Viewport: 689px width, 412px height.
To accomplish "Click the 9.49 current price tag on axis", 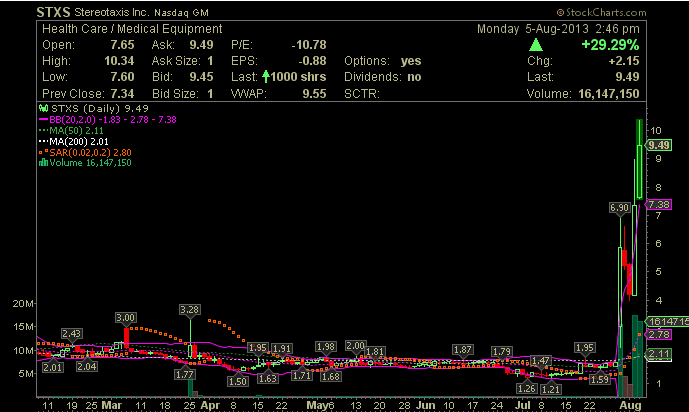I will click(659, 145).
